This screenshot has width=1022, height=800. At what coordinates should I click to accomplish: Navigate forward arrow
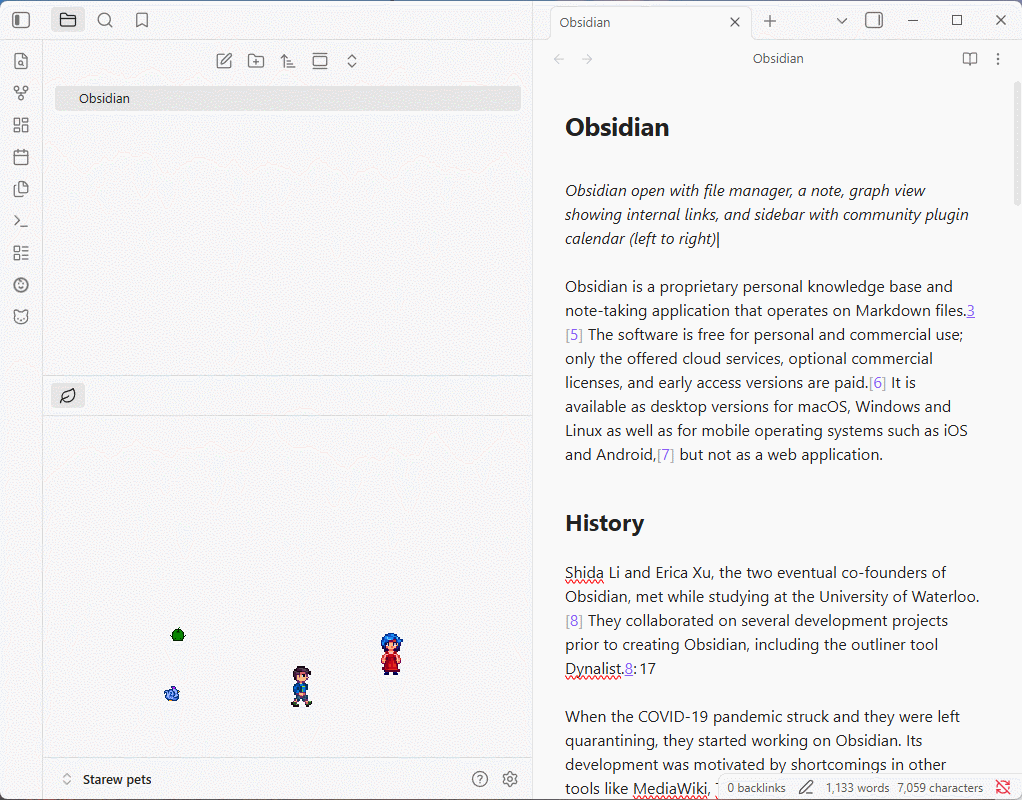[x=587, y=59]
